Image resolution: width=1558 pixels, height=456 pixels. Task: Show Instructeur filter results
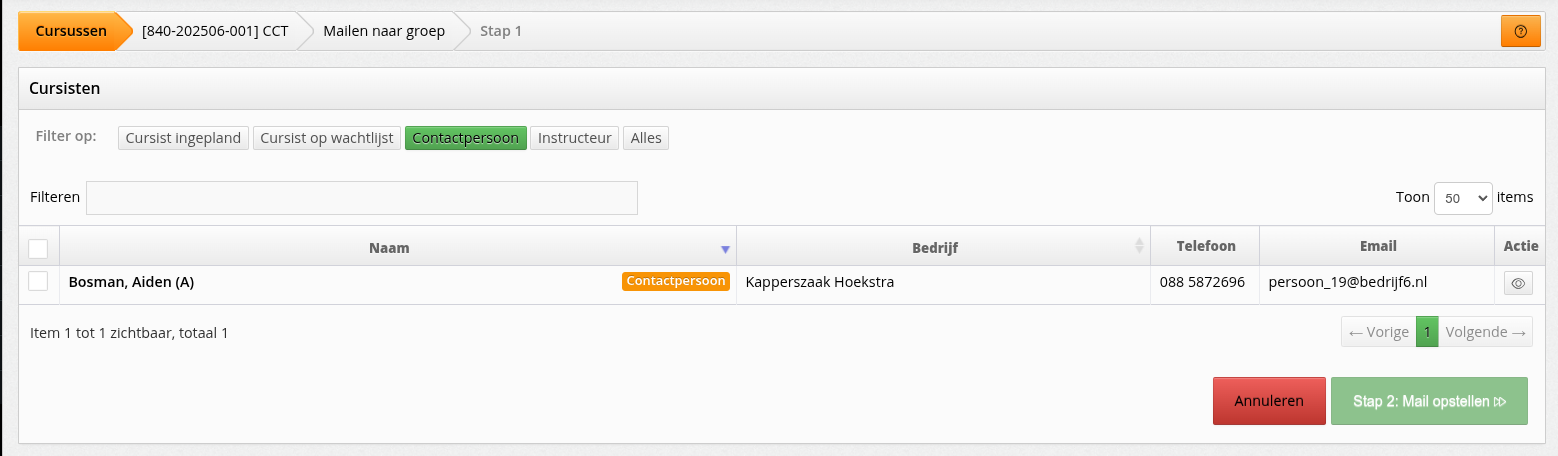coord(574,138)
